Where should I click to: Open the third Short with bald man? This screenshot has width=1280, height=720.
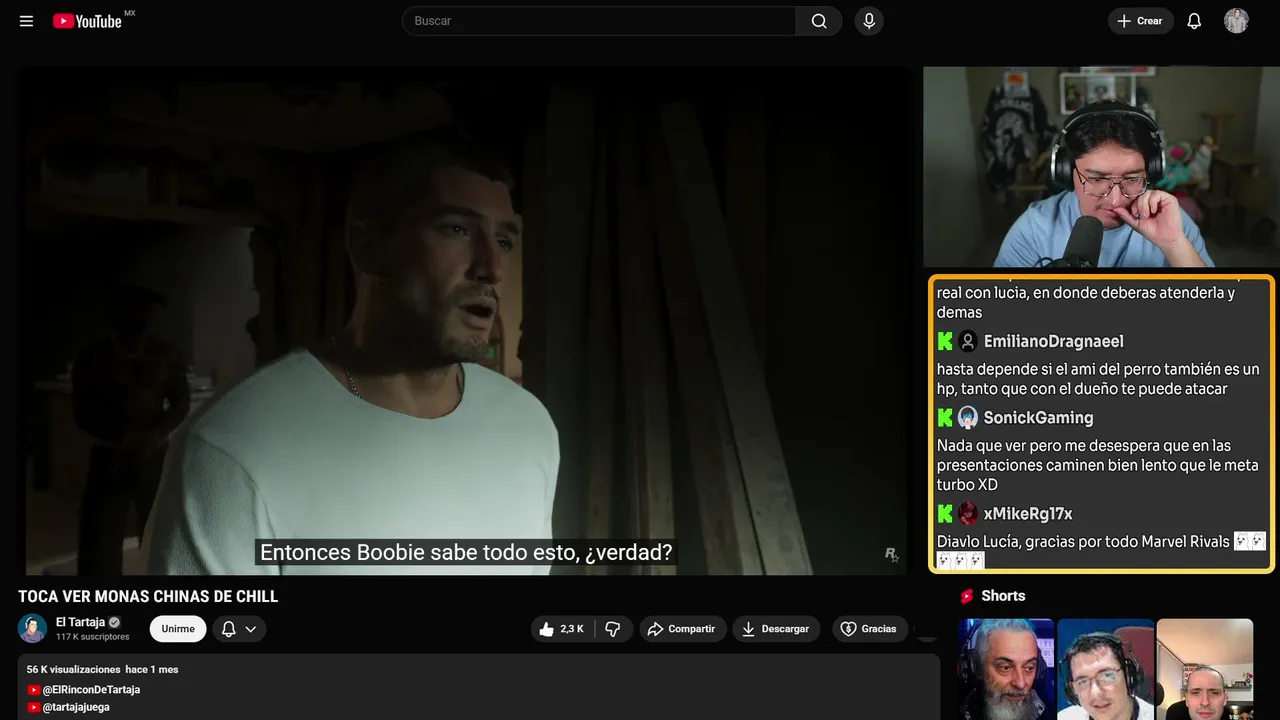pyautogui.click(x=1204, y=669)
